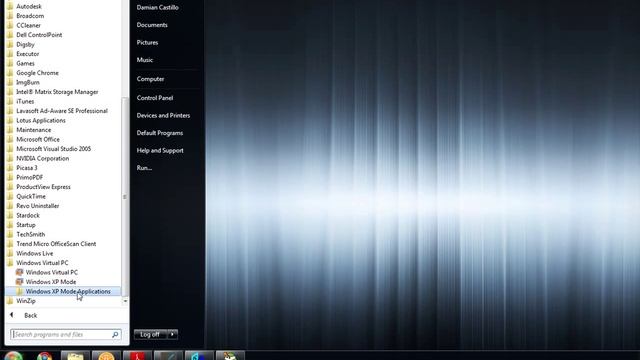Open Devices and Printers
Viewport: 640px width, 360px height.
[163, 116]
